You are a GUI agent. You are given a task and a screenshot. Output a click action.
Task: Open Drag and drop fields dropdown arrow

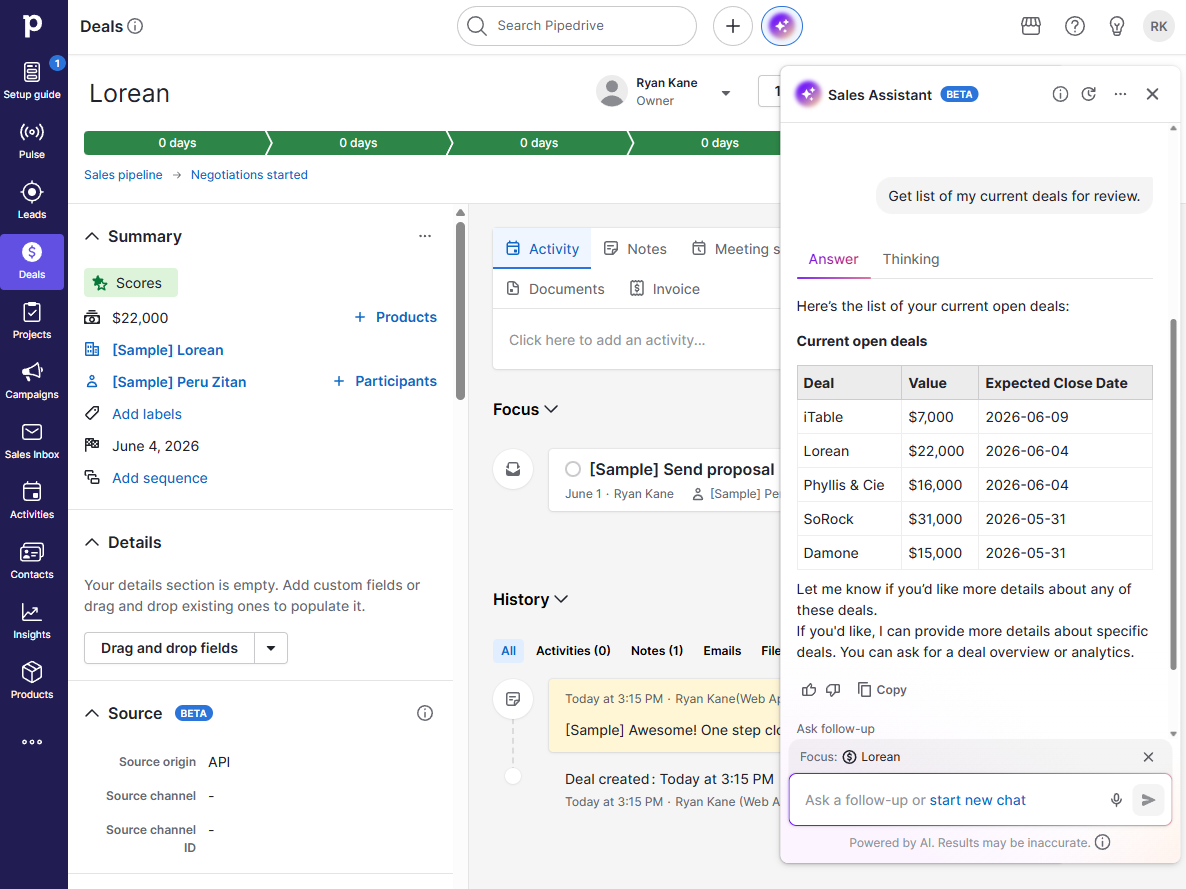[271, 648]
